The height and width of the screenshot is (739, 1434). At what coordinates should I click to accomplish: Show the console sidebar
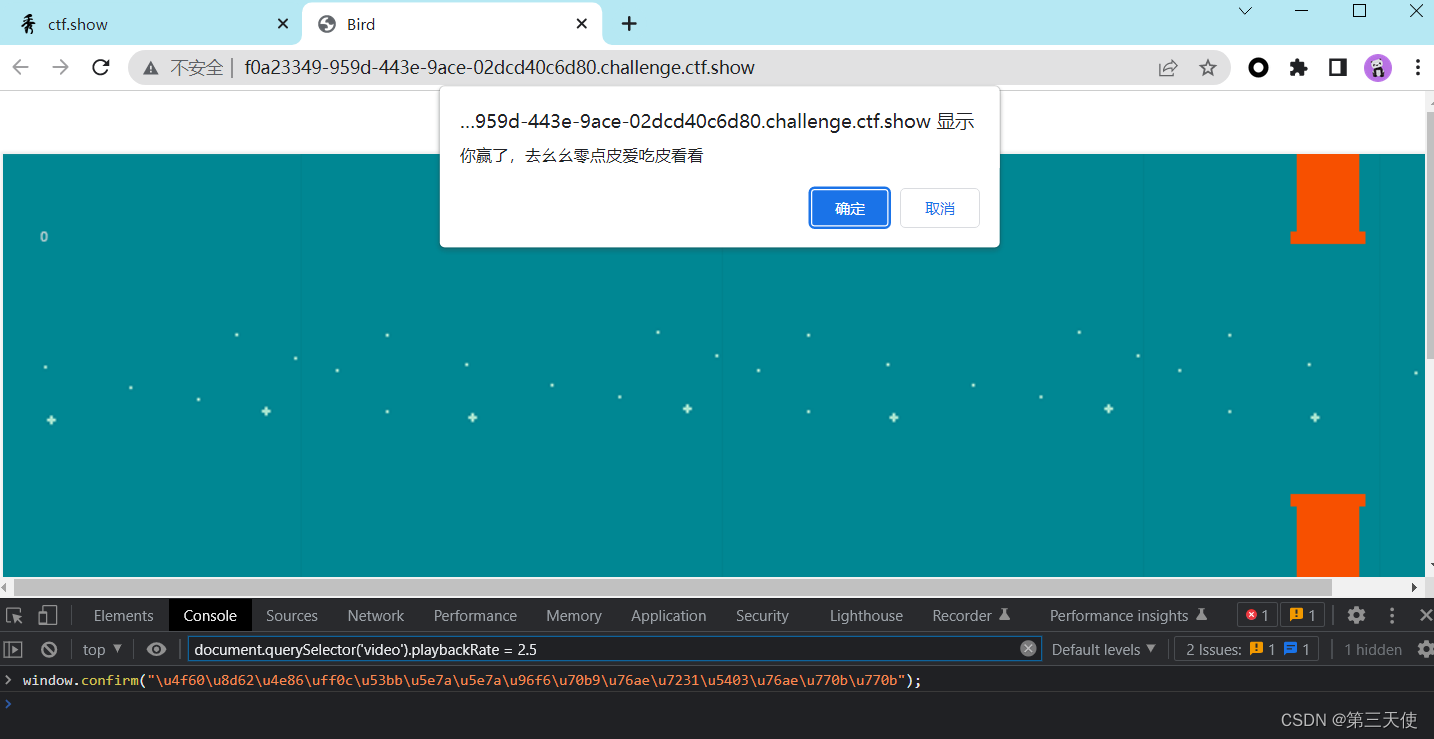[x=13, y=649]
